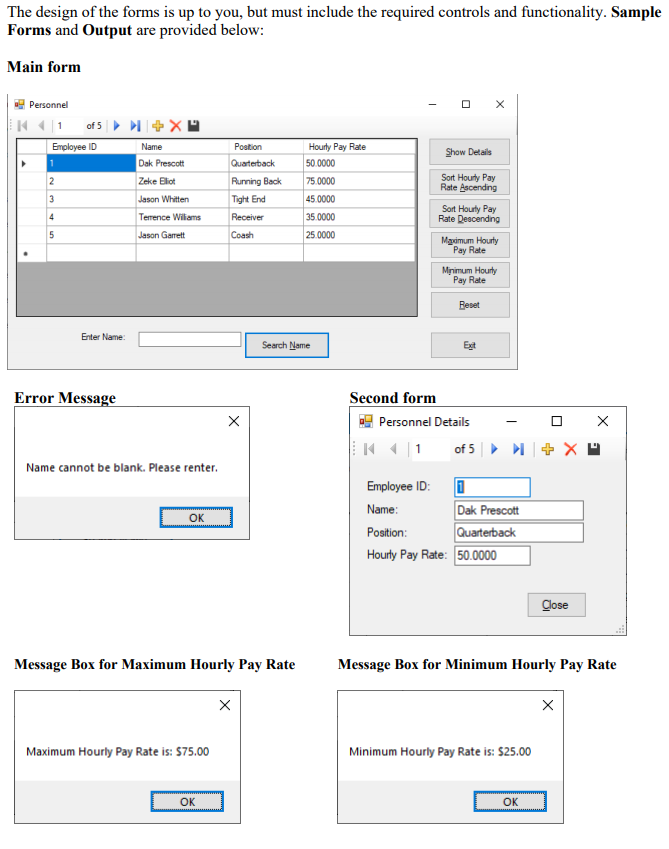Click the Enter Name text field
Viewport: 669px width, 849px height.
(189, 339)
